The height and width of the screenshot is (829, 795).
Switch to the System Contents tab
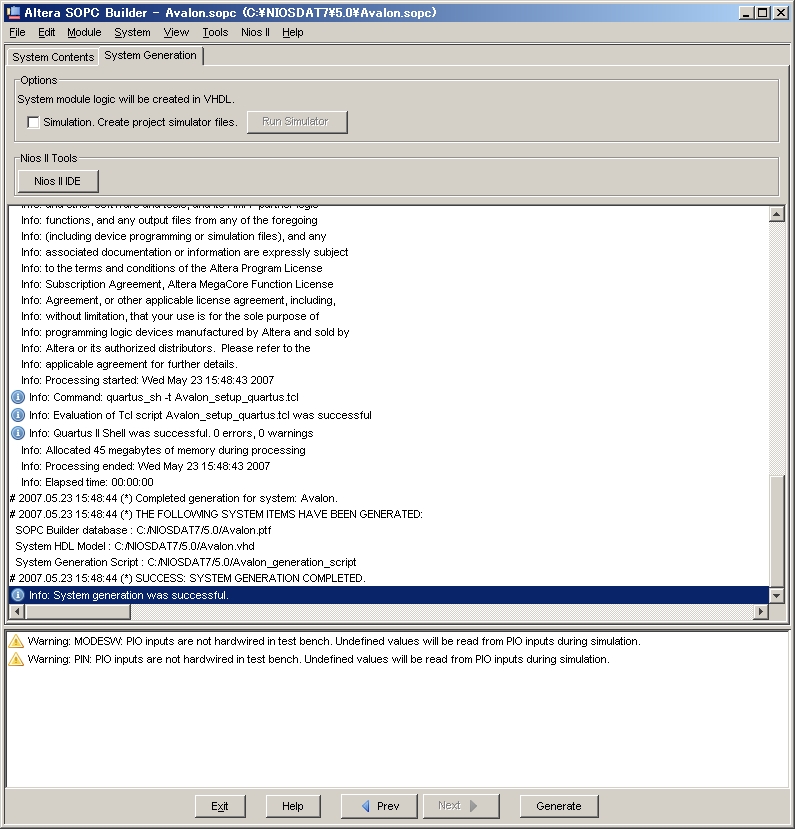53,57
